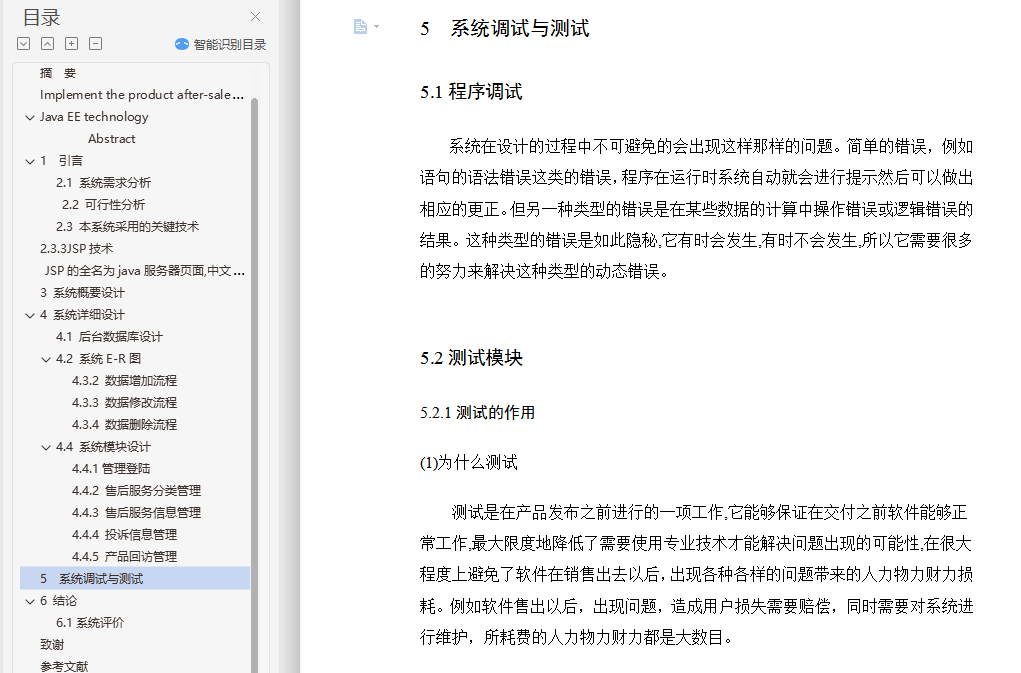Viewport: 1021px width, 673px height.
Task: Select 4.4.5 产品回访管理
Action: coord(124,557)
